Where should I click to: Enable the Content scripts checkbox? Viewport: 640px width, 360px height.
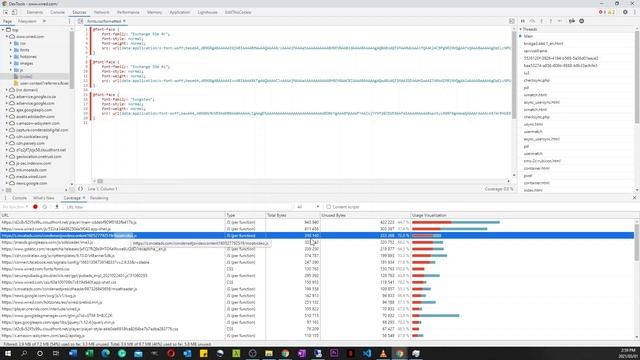click(x=329, y=207)
